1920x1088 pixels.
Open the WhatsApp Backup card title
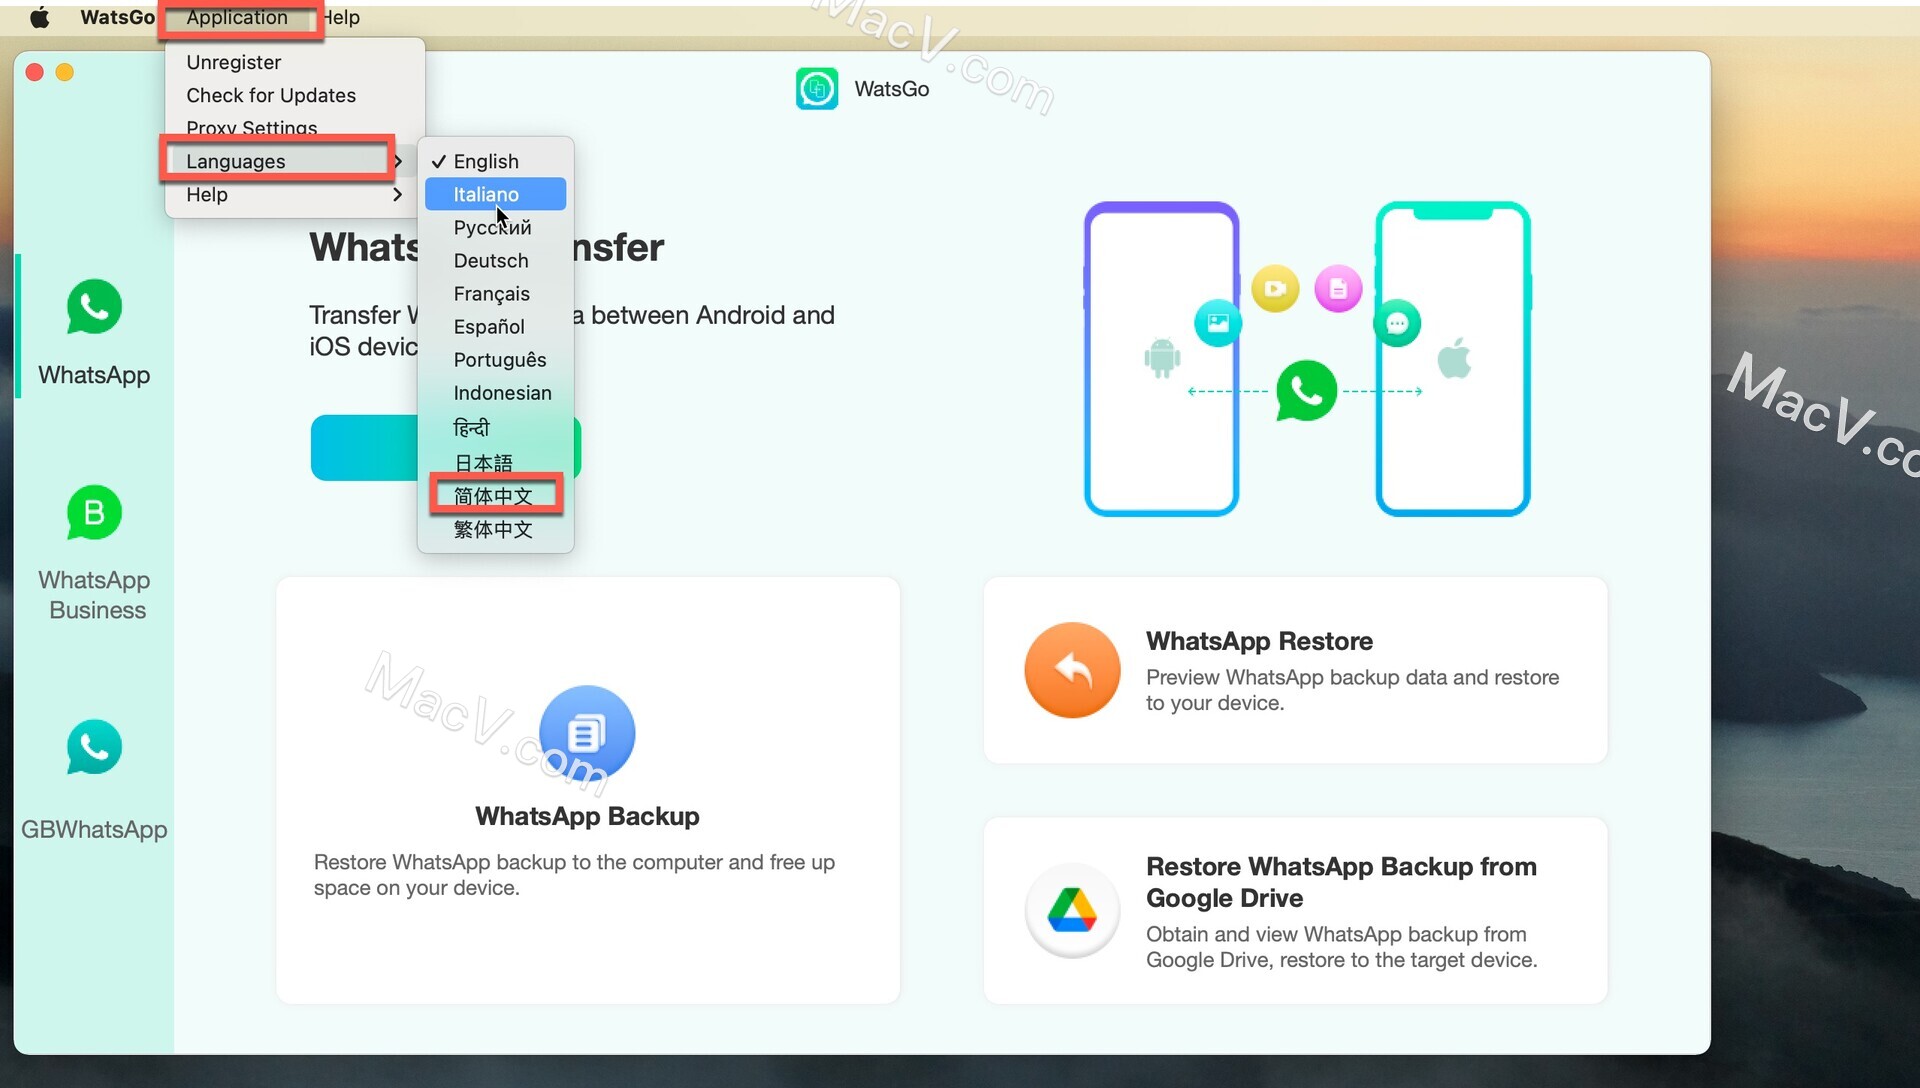point(587,816)
